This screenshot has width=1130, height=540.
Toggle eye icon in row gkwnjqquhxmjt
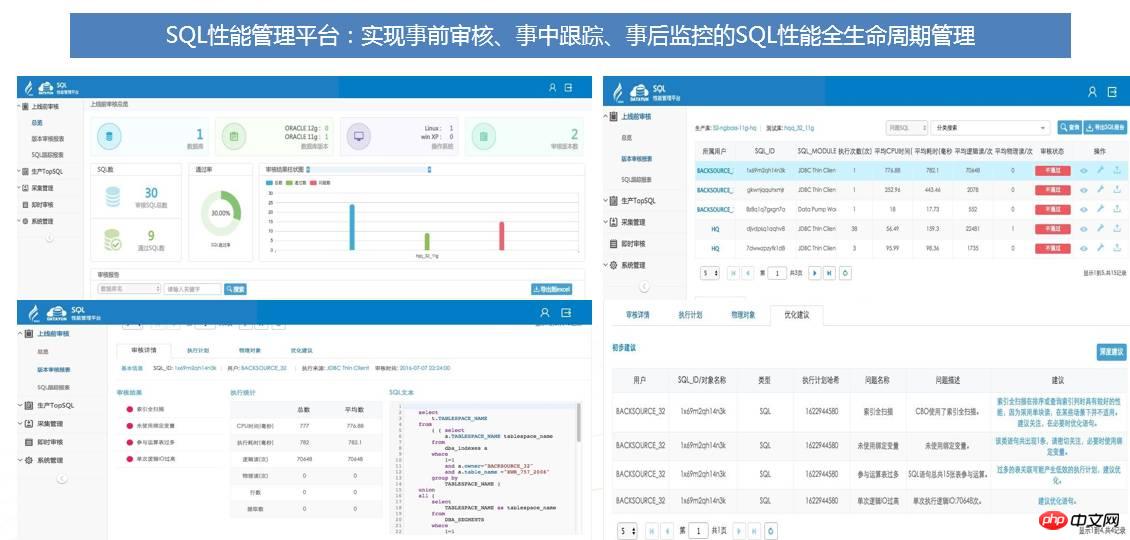1083,190
